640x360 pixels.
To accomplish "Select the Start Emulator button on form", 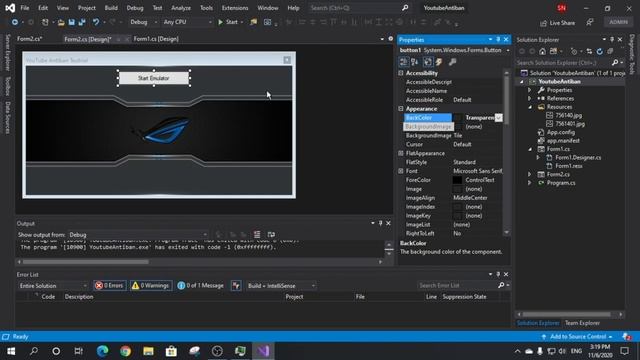I will pyautogui.click(x=154, y=78).
